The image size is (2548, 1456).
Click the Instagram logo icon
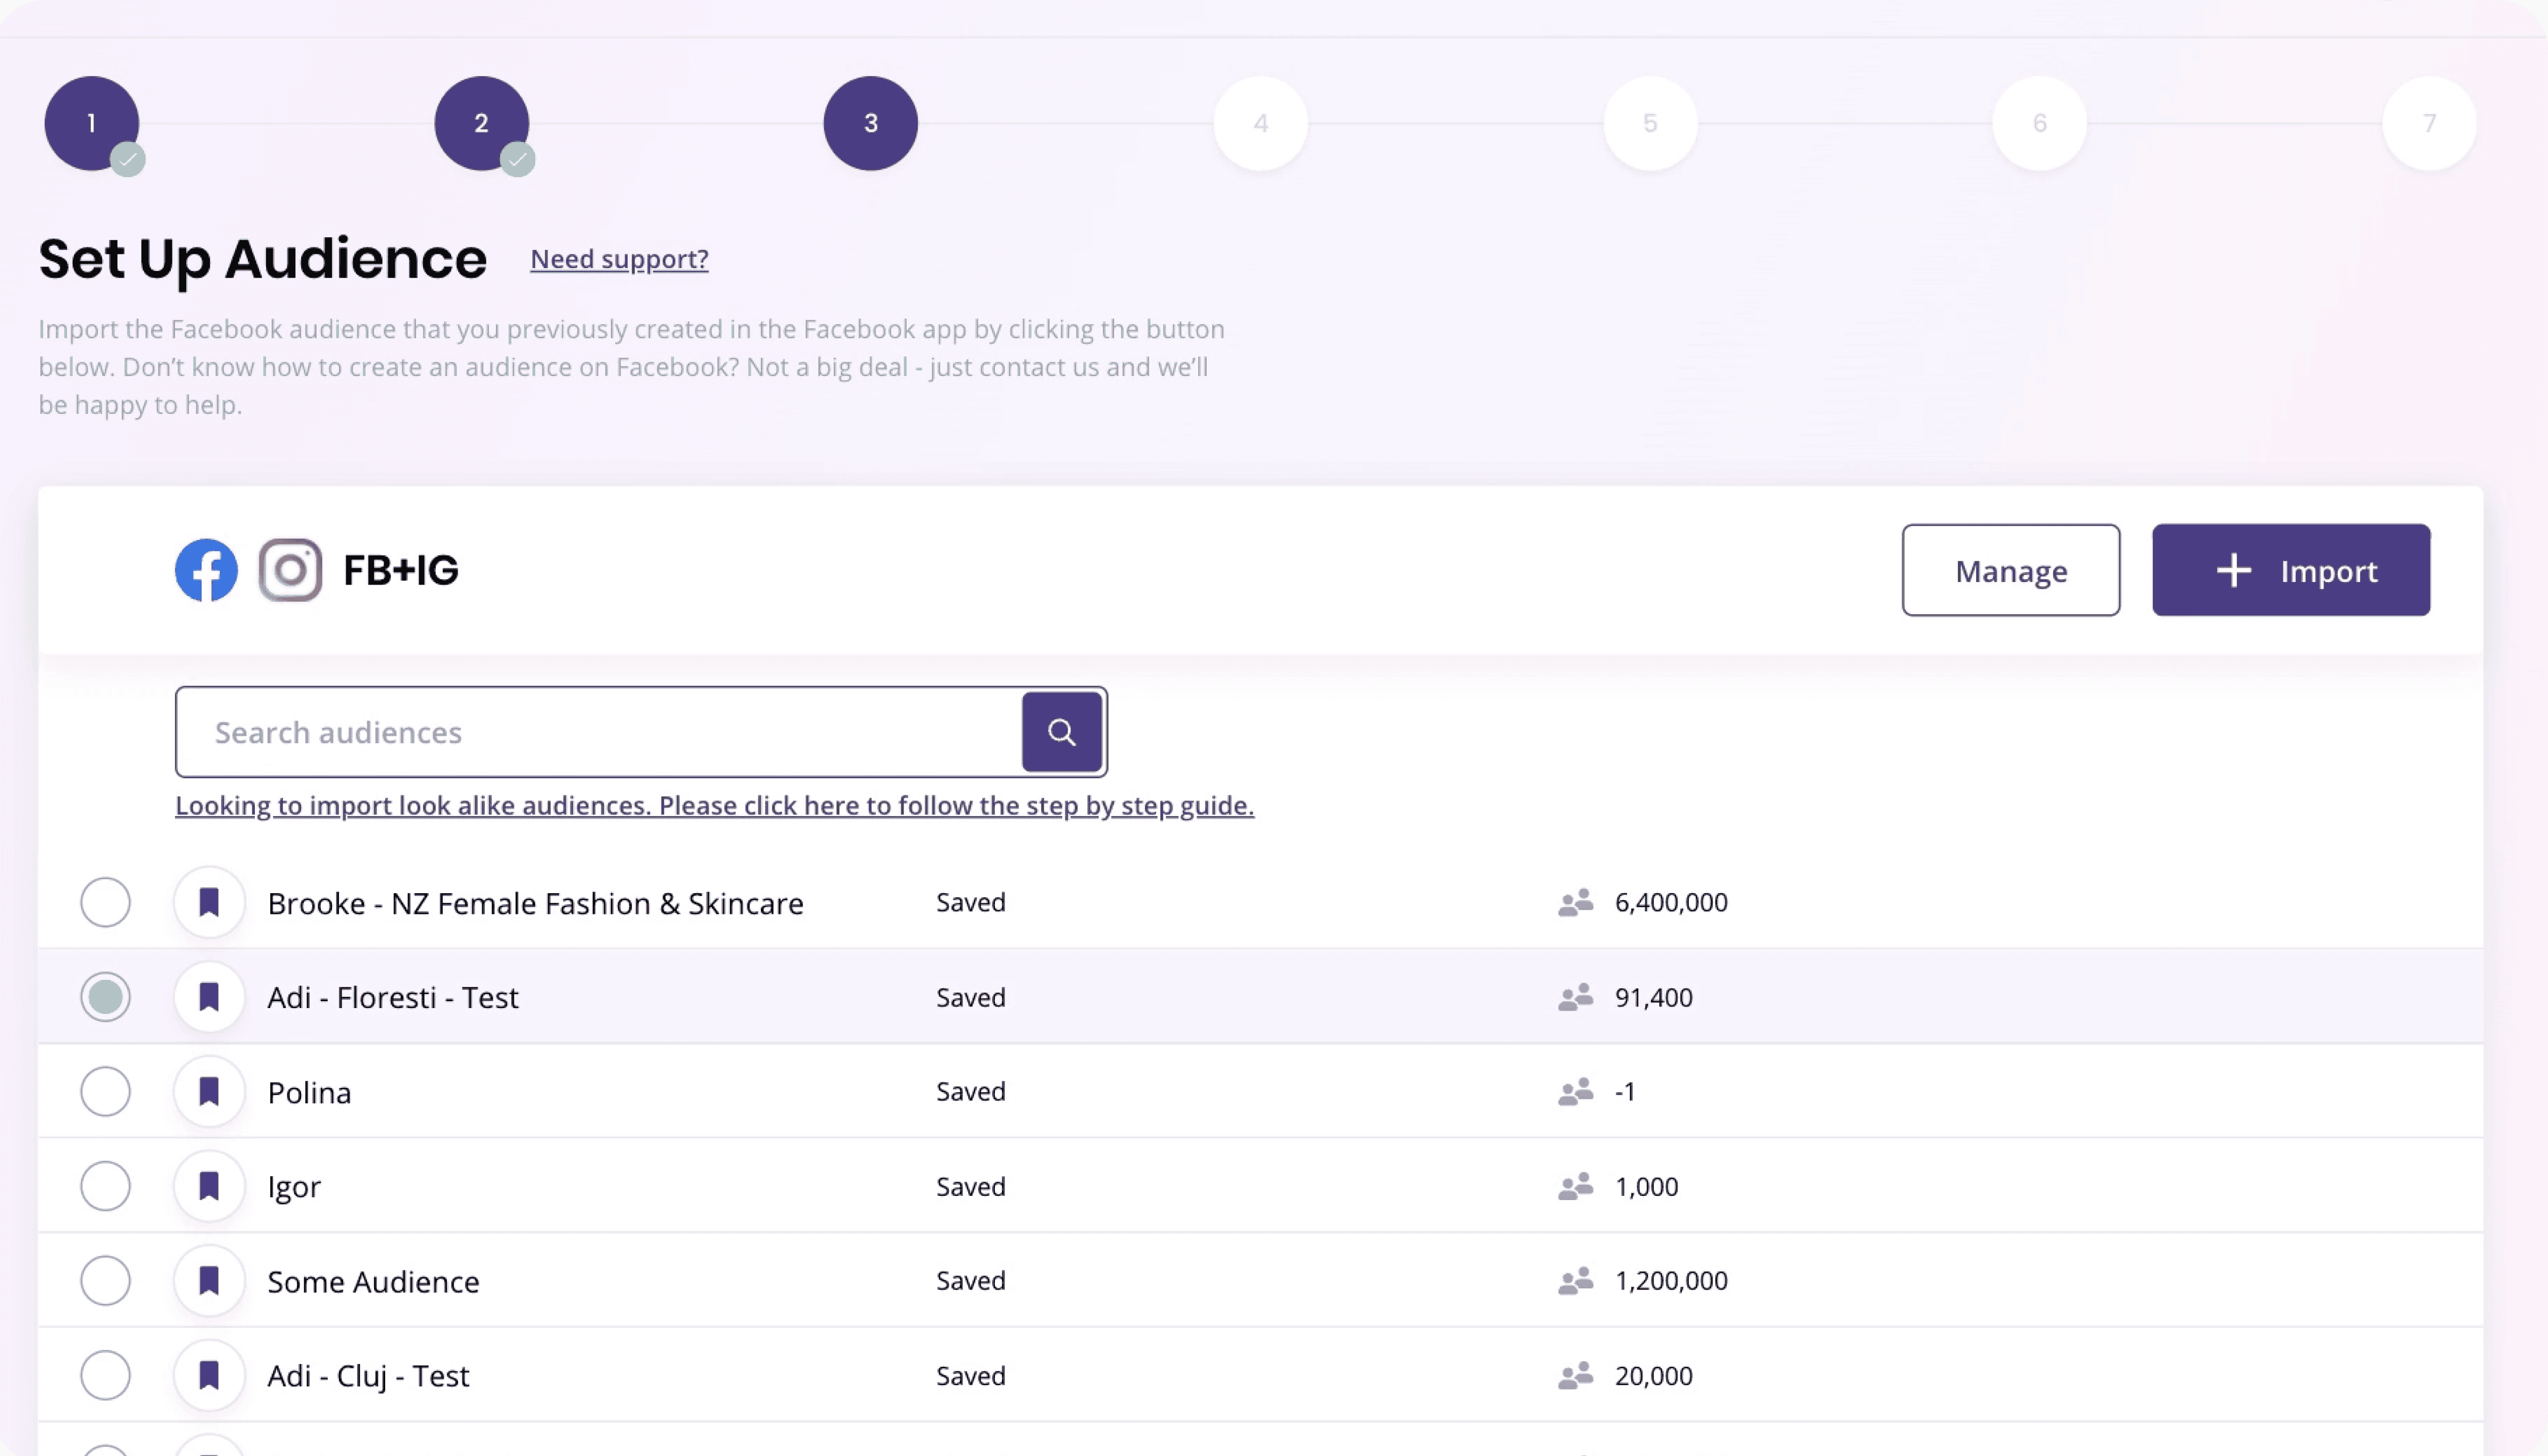290,570
